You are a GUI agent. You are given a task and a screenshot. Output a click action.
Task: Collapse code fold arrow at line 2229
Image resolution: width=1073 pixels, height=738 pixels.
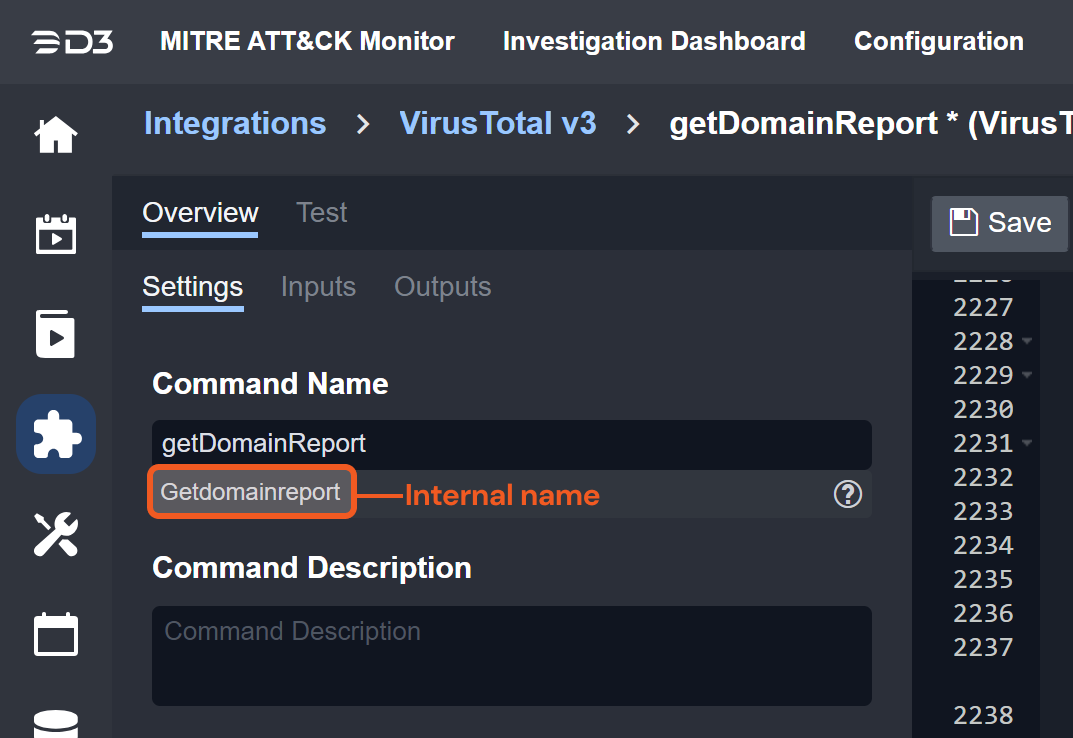pyautogui.click(x=1027, y=375)
